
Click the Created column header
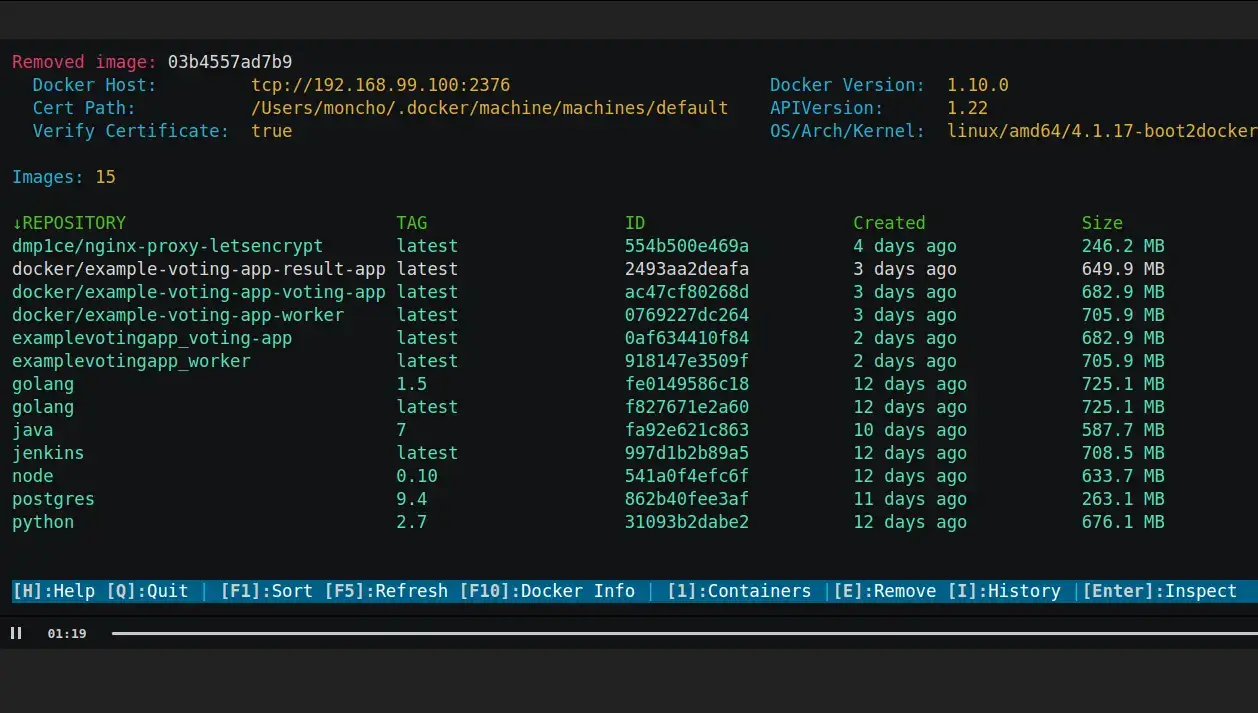click(x=889, y=223)
